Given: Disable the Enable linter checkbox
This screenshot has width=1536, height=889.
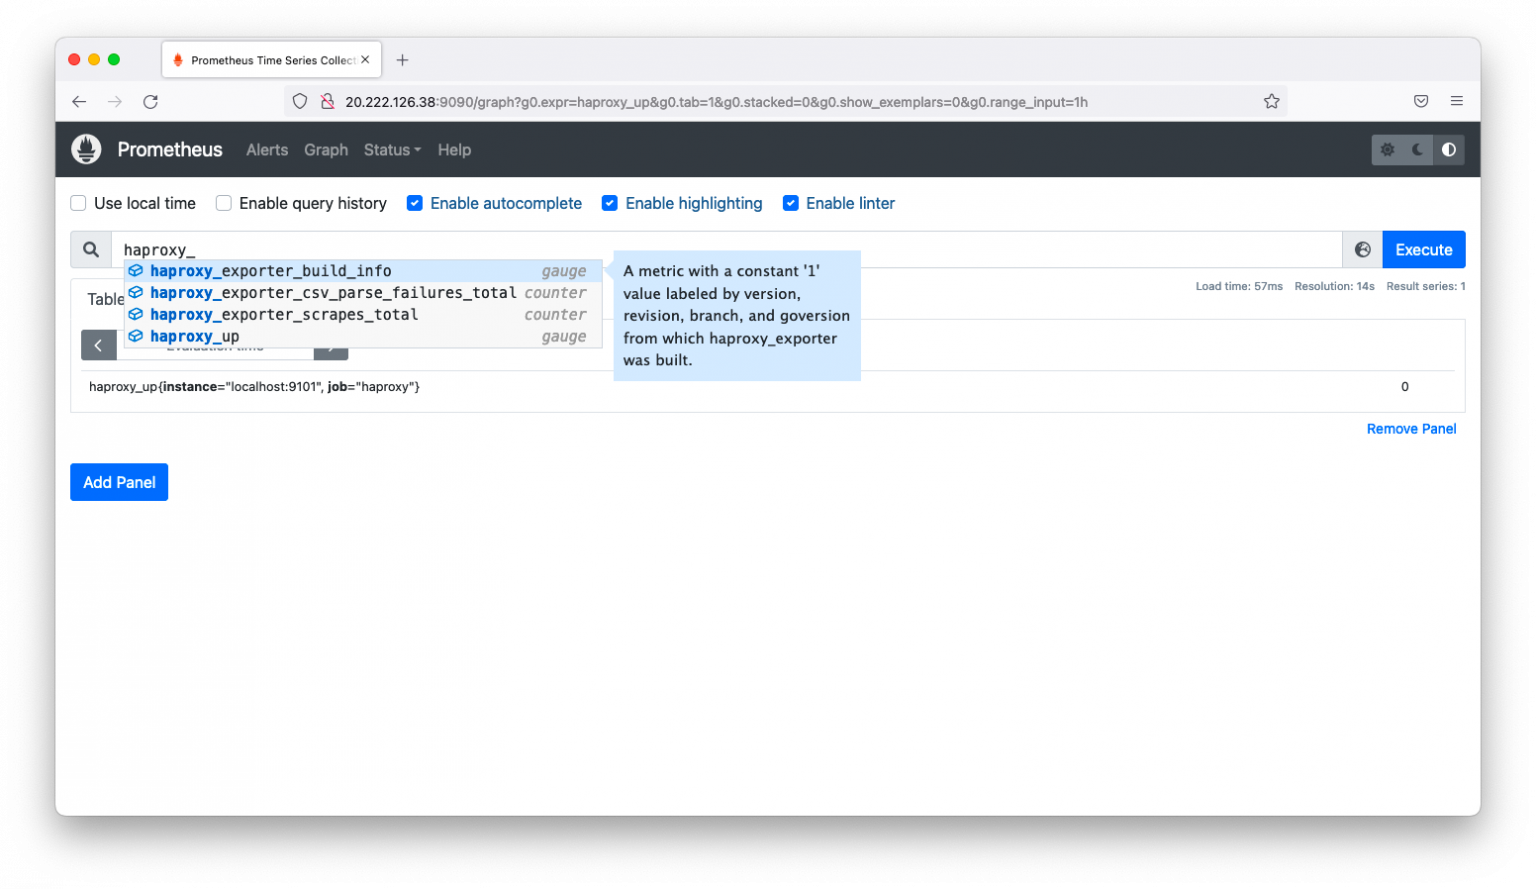Looking at the screenshot, I should 790,203.
